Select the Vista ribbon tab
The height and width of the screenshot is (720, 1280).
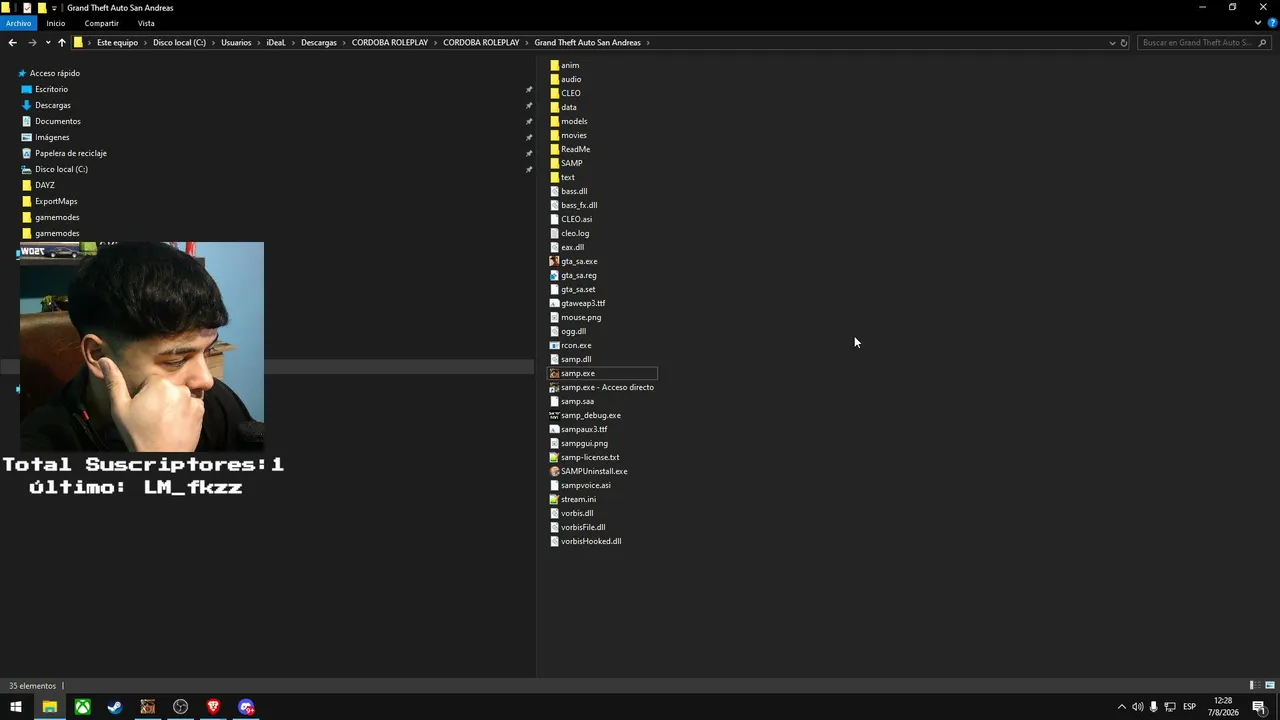[146, 23]
